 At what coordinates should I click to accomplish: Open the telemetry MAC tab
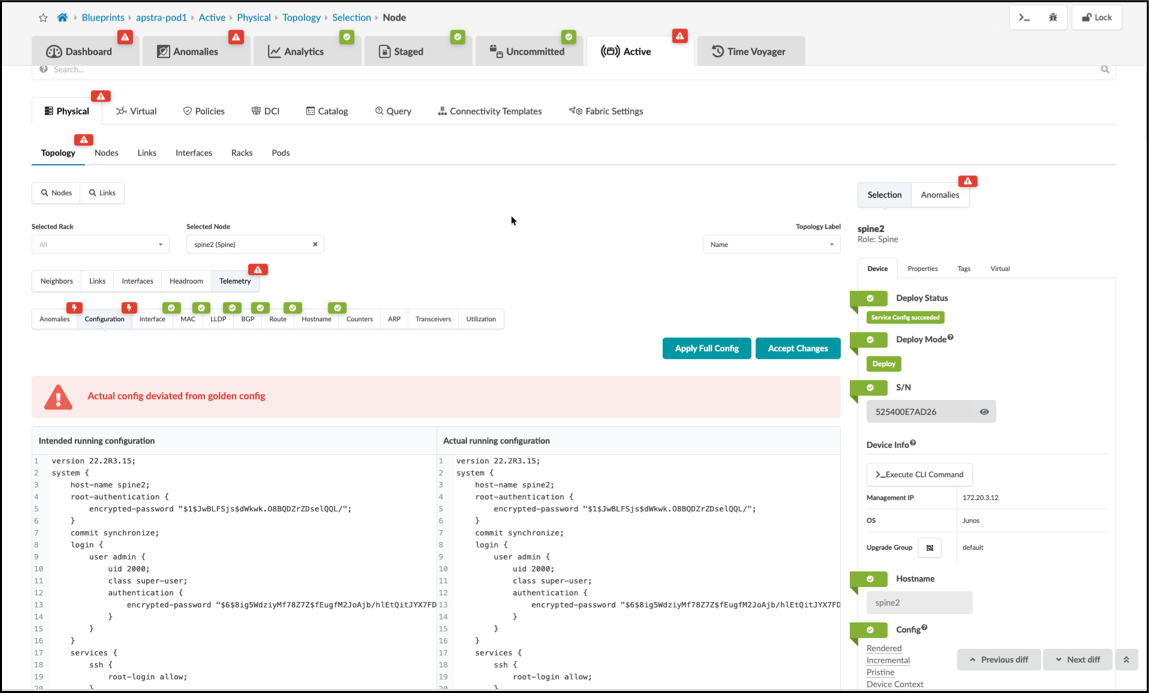tap(188, 319)
